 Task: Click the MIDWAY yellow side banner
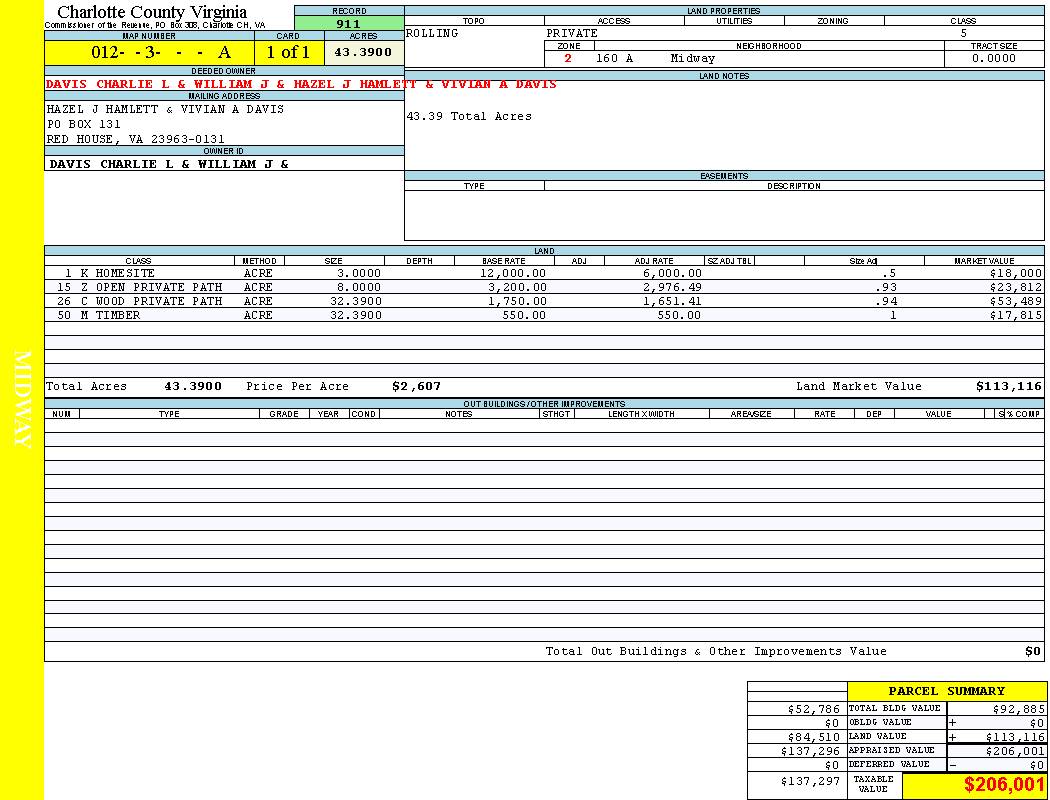coord(22,400)
